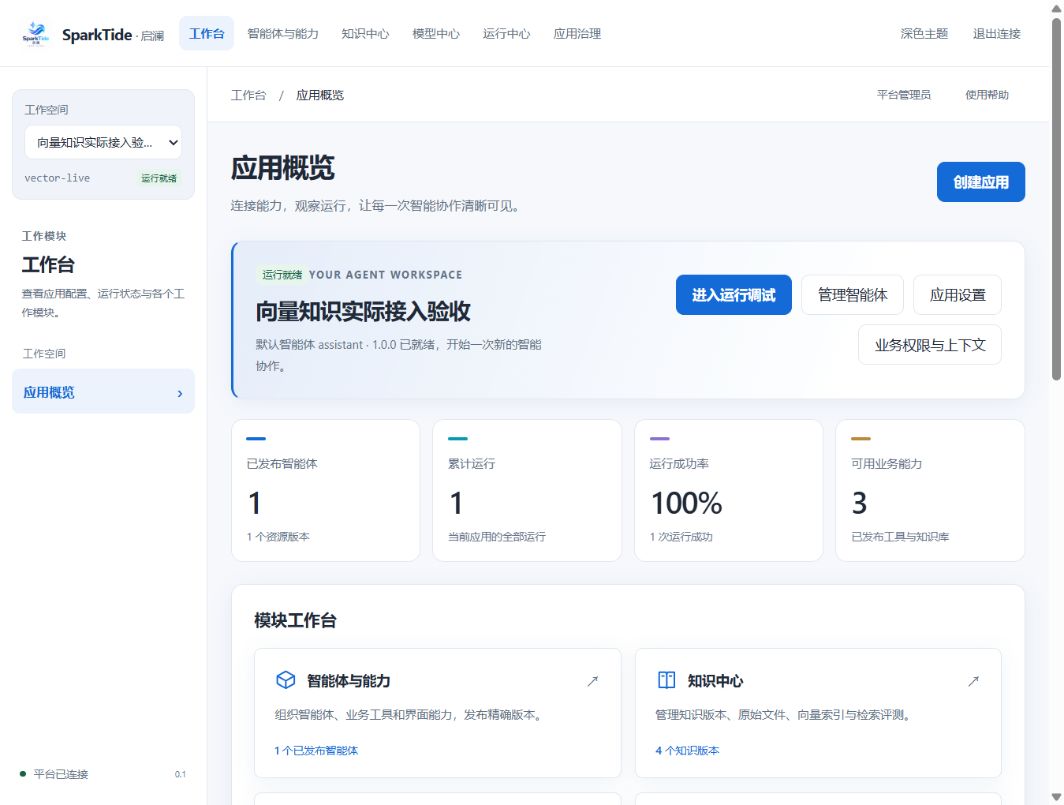Click the 运行成功率 100% card
1064x805 pixels.
click(x=729, y=490)
